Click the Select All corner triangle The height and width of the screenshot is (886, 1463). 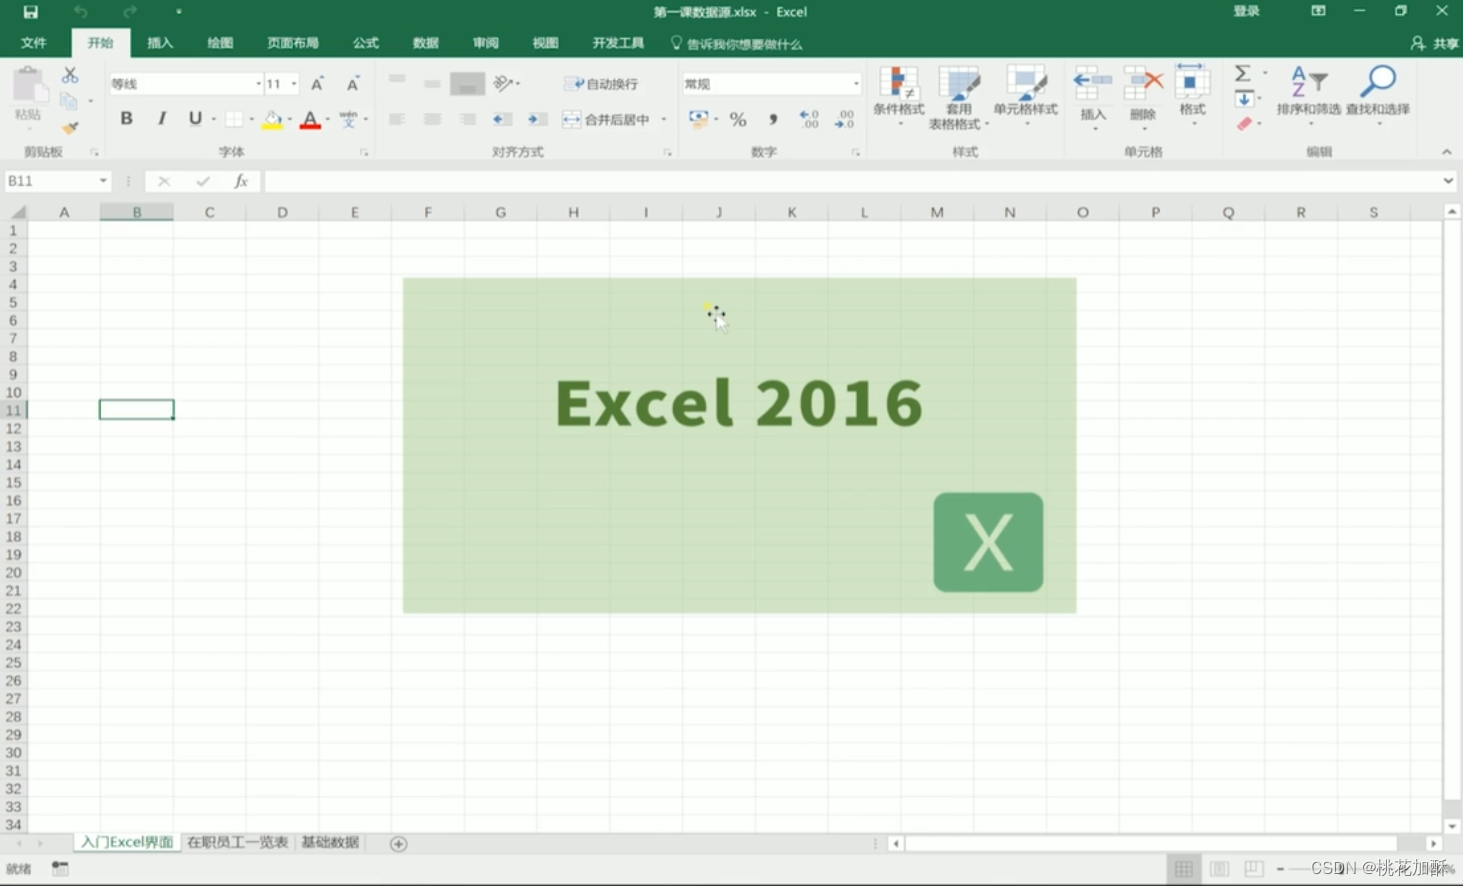tap(17, 212)
